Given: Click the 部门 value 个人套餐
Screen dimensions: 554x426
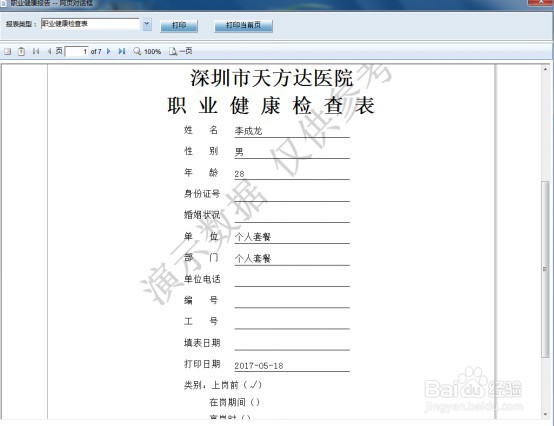Looking at the screenshot, I should 253,259.
